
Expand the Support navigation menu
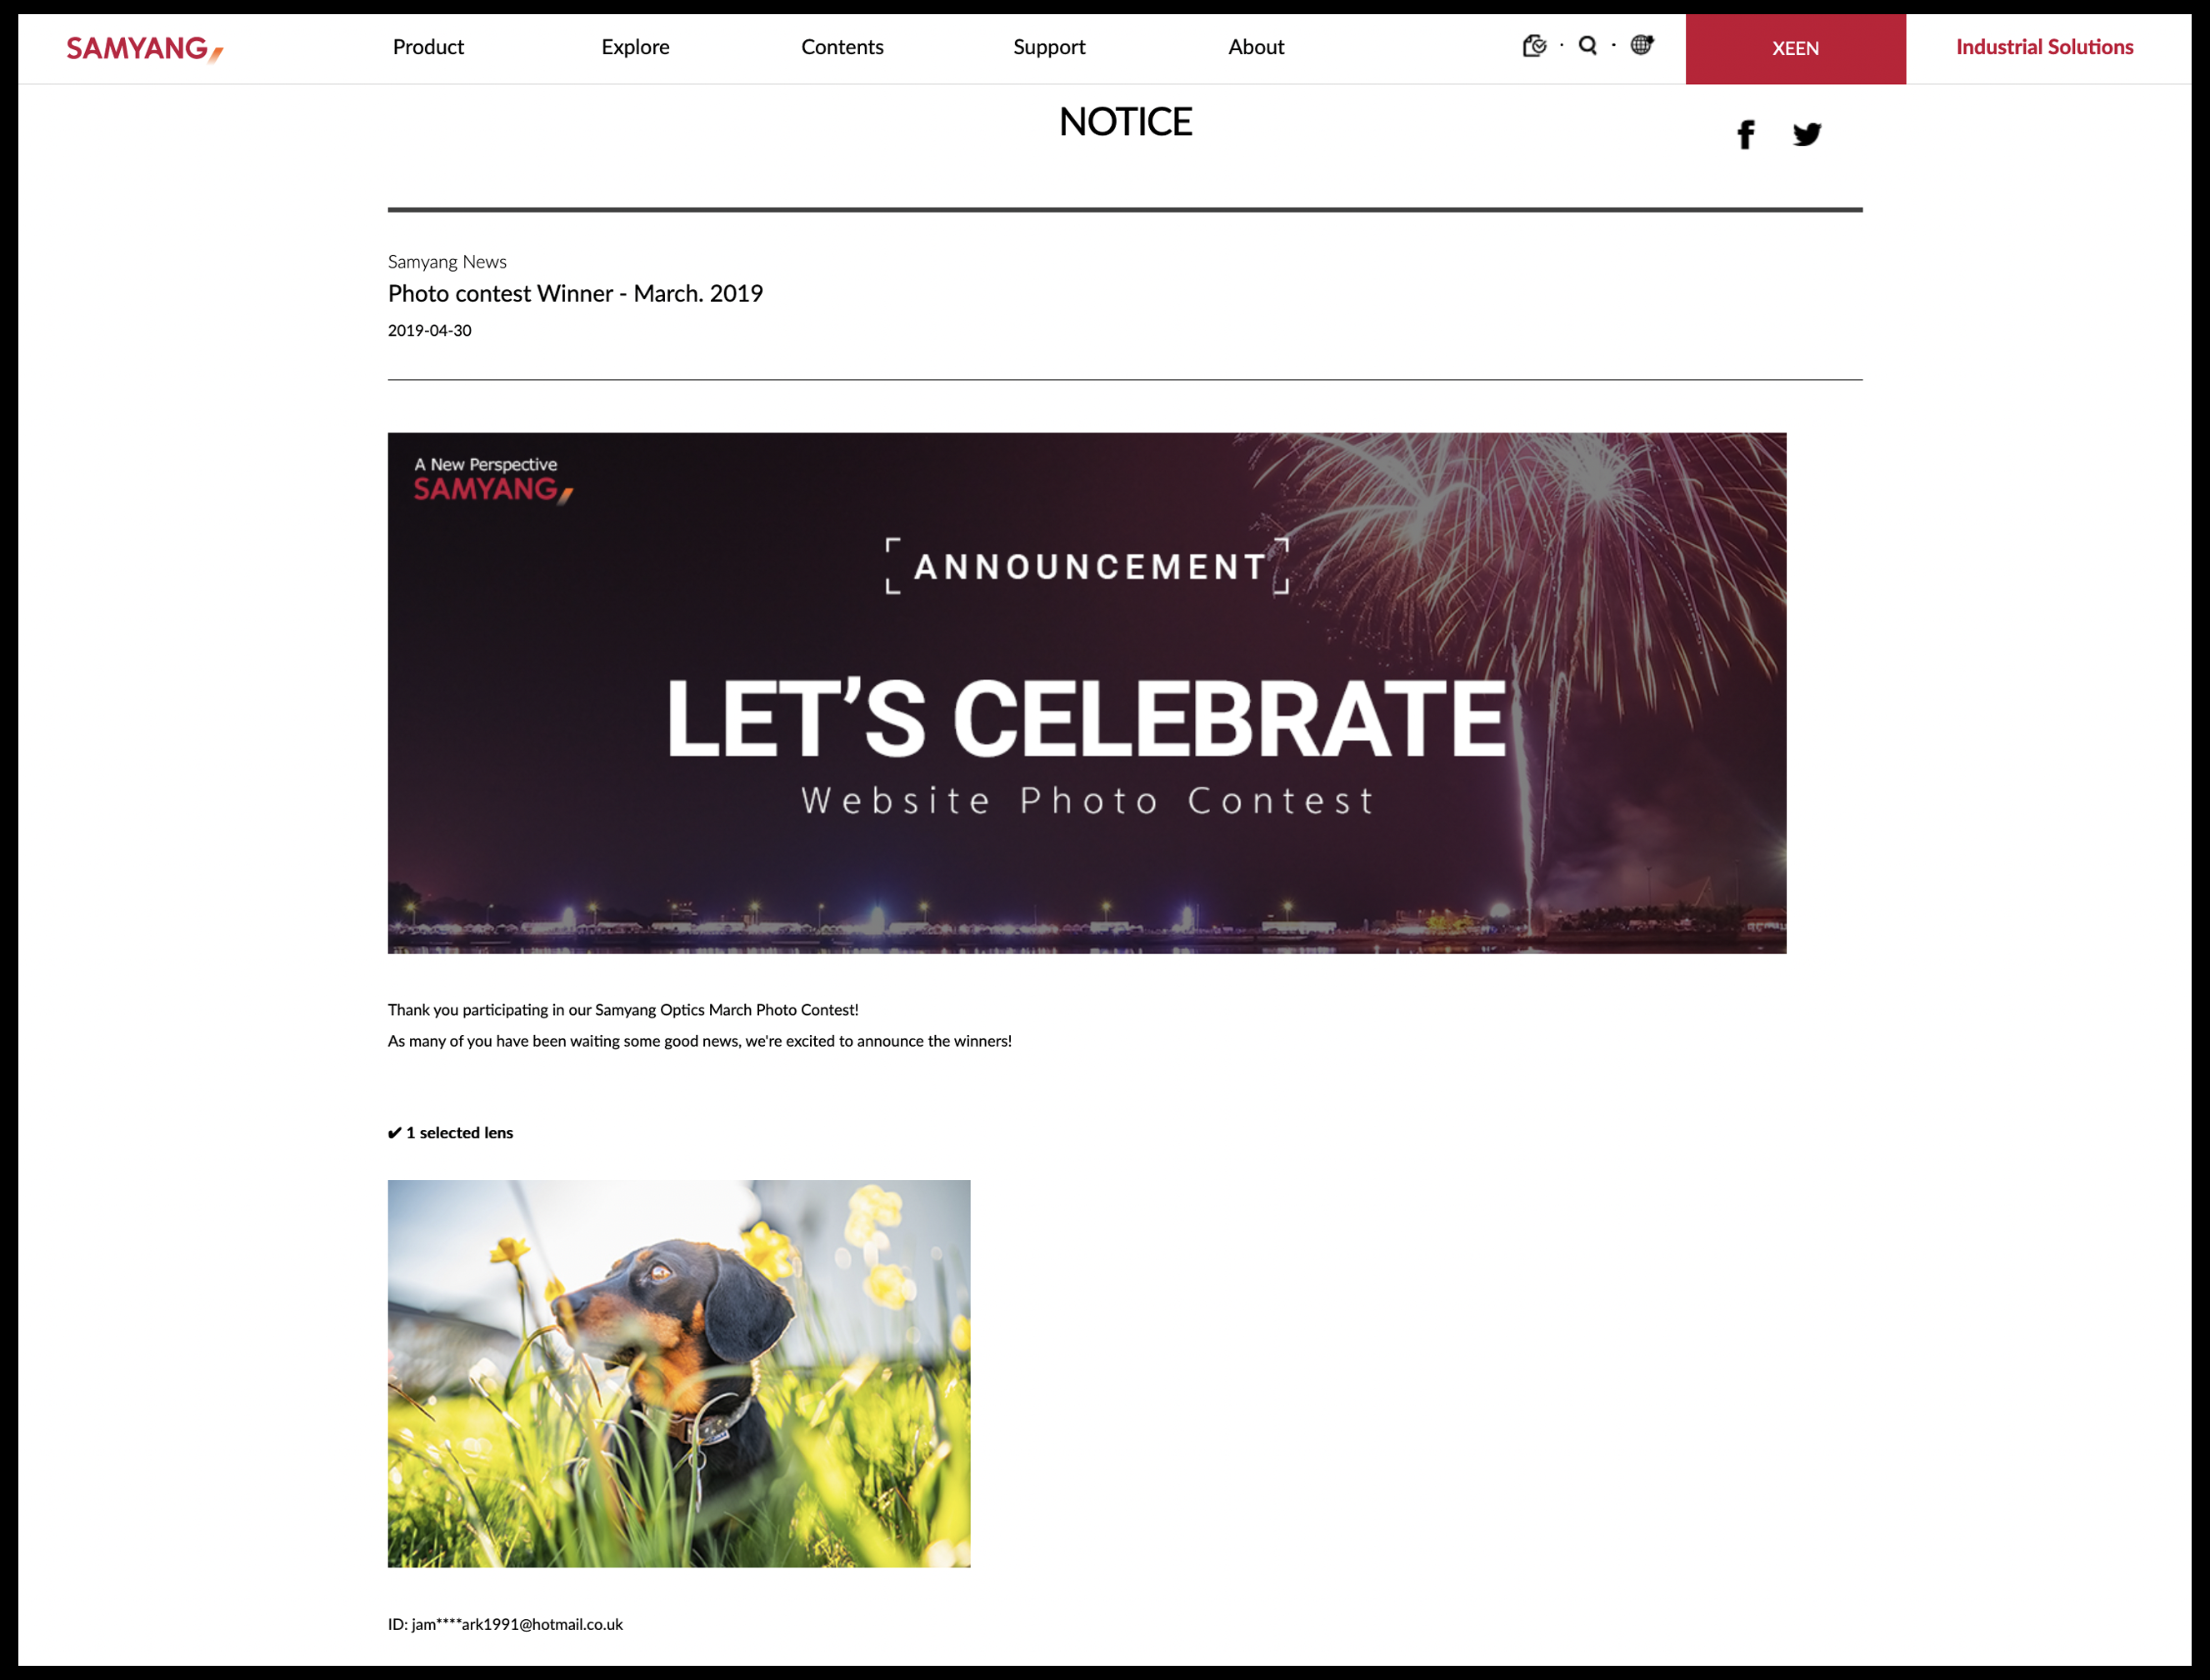point(1049,47)
